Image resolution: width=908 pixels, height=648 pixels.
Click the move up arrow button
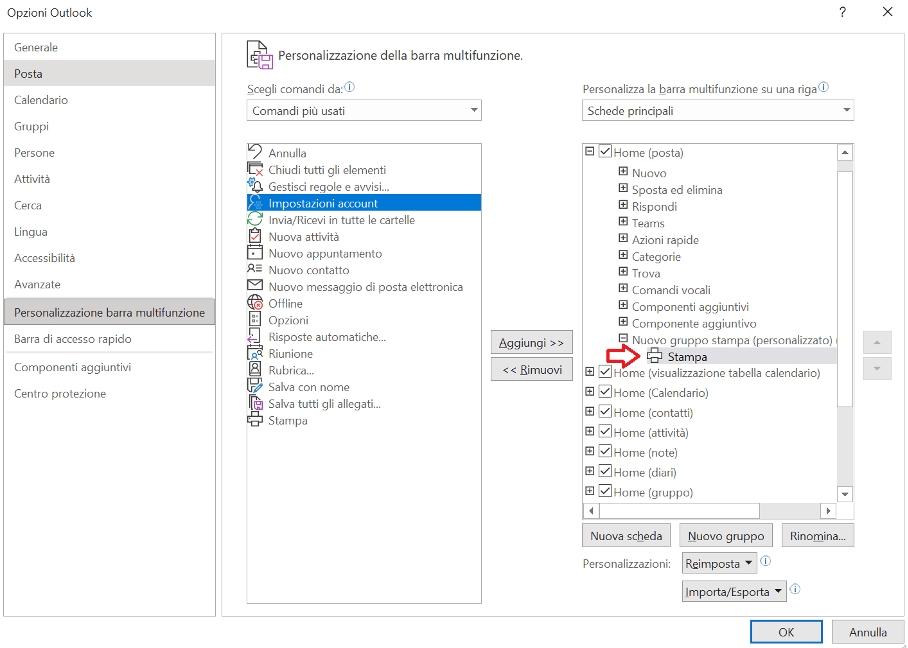pos(877,342)
